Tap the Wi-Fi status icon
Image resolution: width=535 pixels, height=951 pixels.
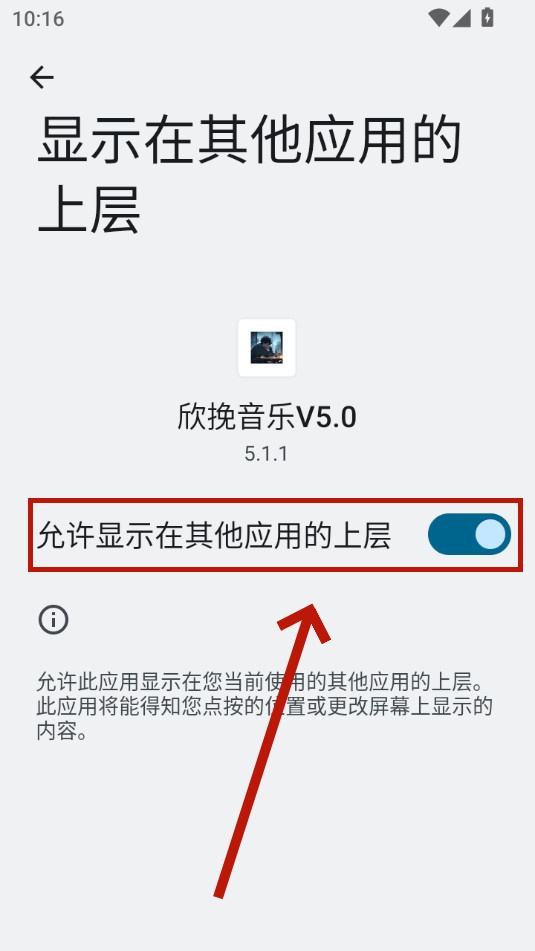(x=438, y=18)
